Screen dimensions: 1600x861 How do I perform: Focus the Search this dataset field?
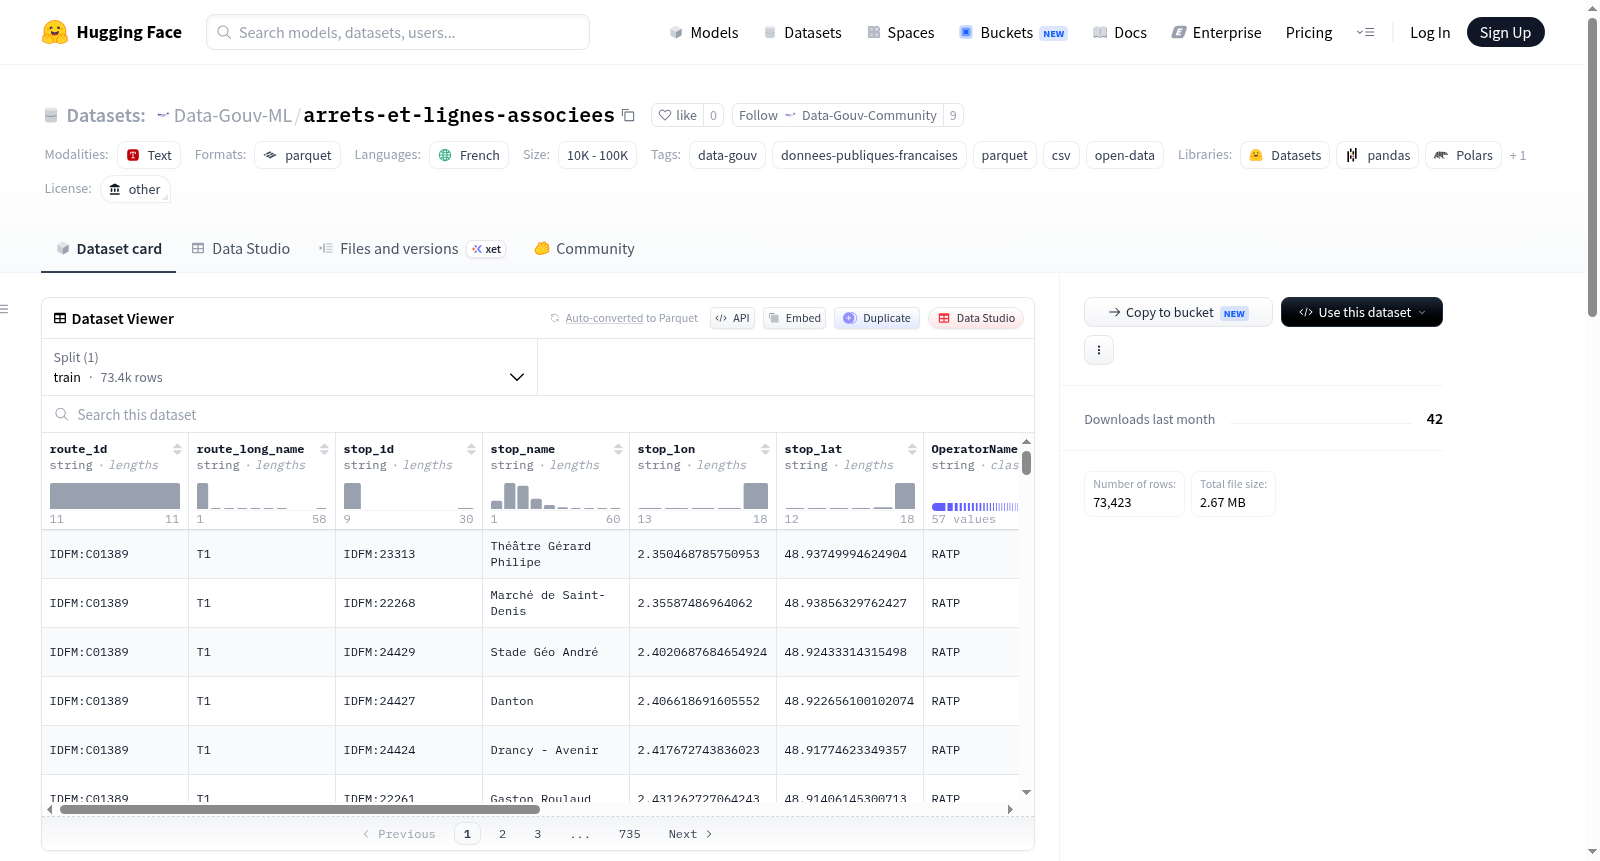[x=538, y=414]
